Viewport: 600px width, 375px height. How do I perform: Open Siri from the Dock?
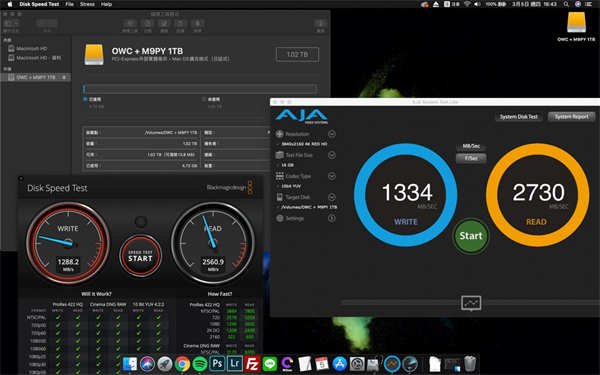[x=147, y=364]
